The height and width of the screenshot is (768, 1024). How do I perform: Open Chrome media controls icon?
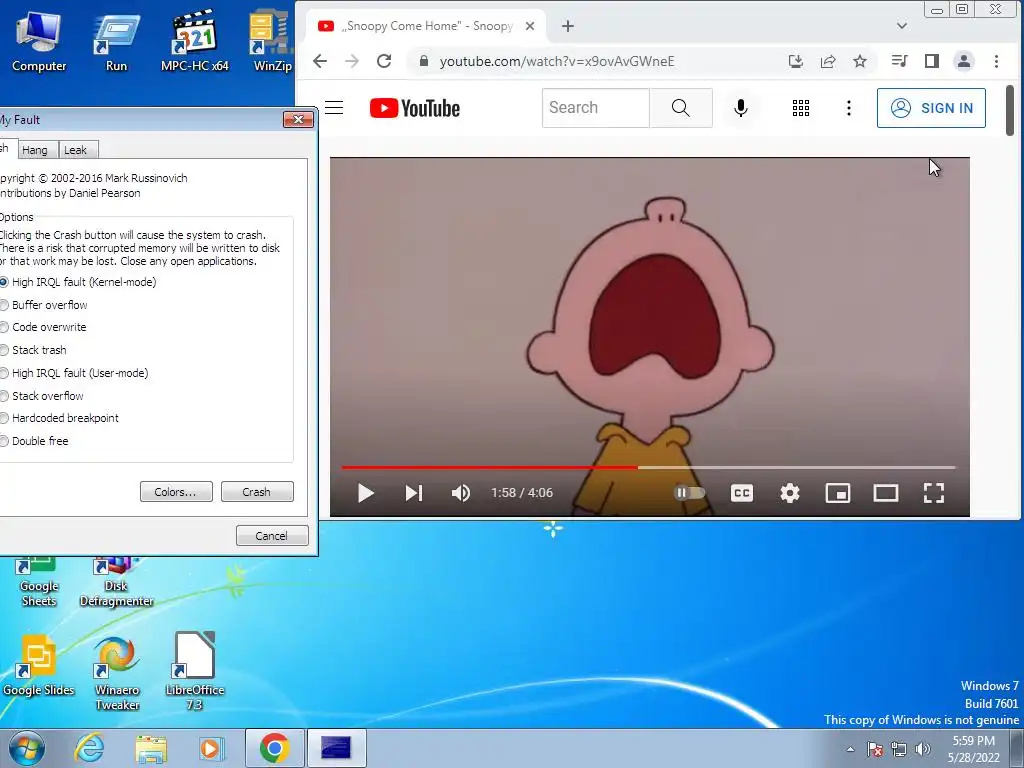click(x=899, y=61)
